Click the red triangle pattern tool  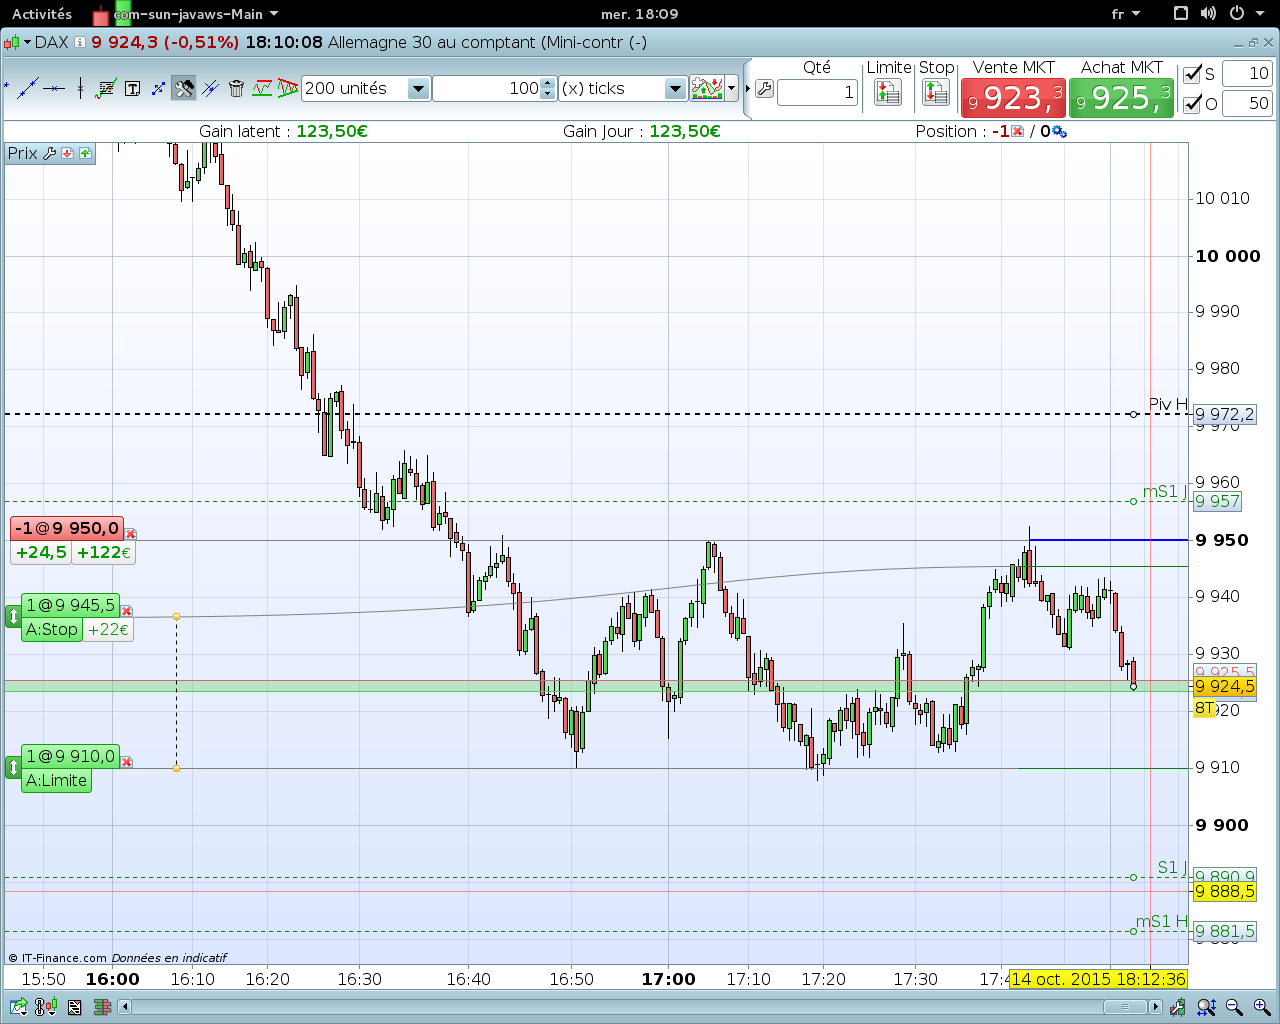coord(288,88)
